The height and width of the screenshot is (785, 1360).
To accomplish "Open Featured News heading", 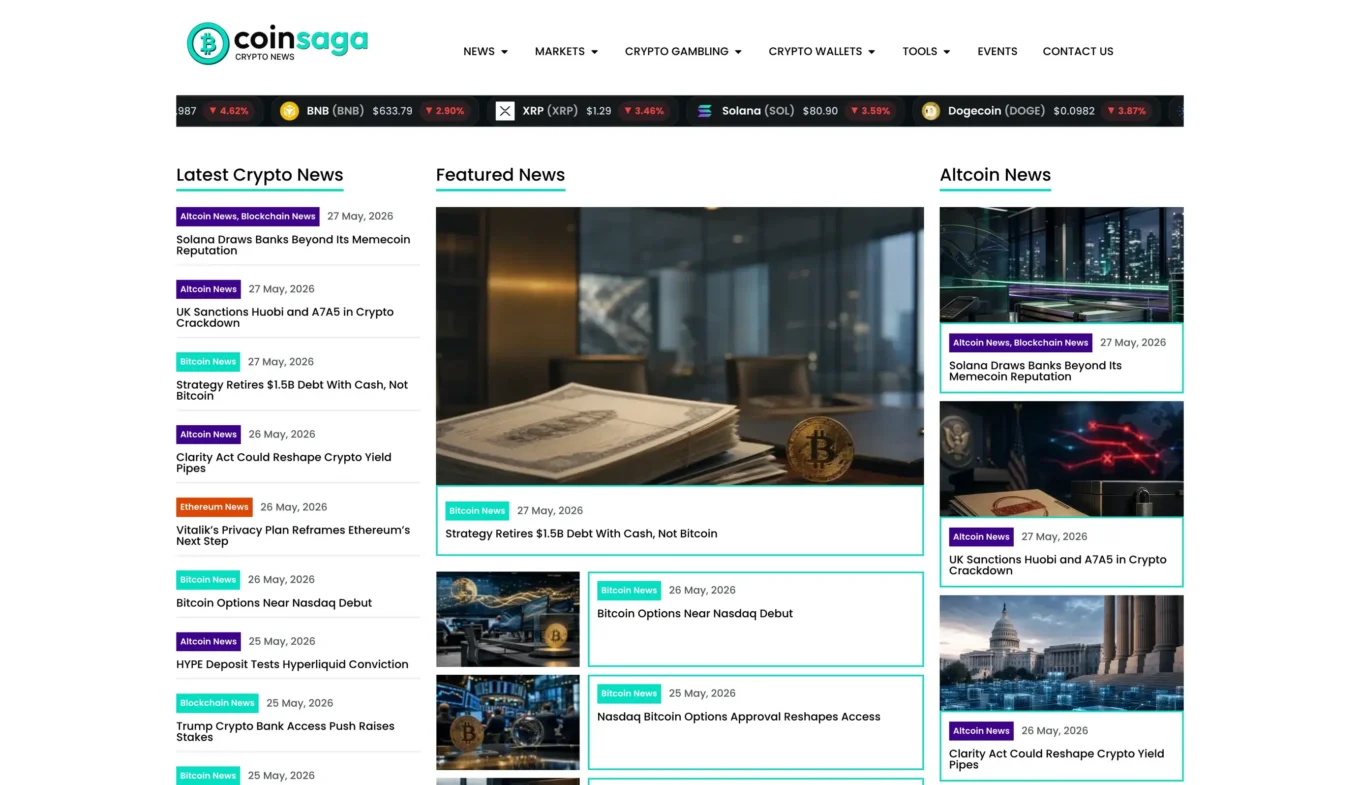I will (500, 175).
